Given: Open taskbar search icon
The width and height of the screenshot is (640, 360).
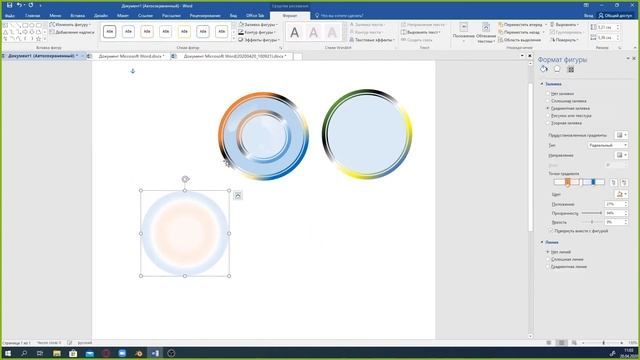Looking at the screenshot, I should (x=24, y=353).
